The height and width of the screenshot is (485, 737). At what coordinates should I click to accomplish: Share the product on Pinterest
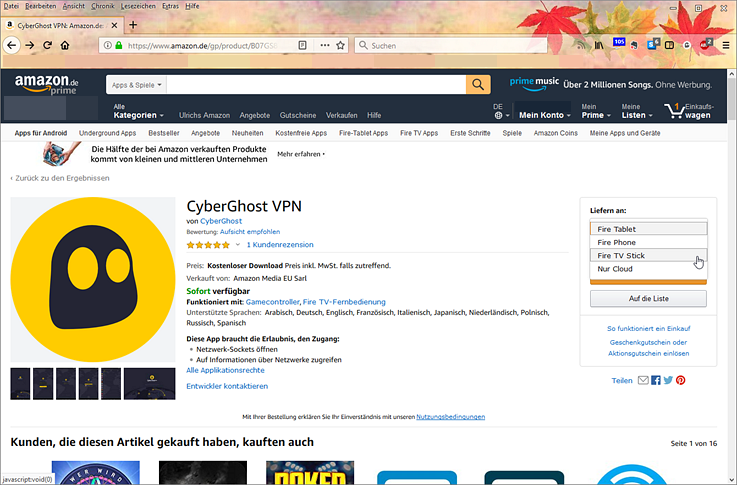click(681, 380)
